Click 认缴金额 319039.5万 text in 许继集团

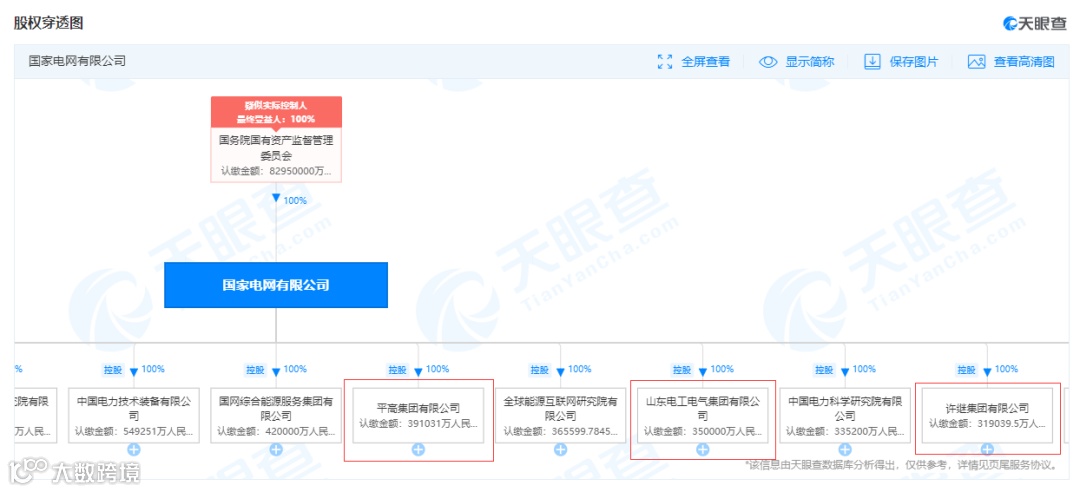pos(987,424)
